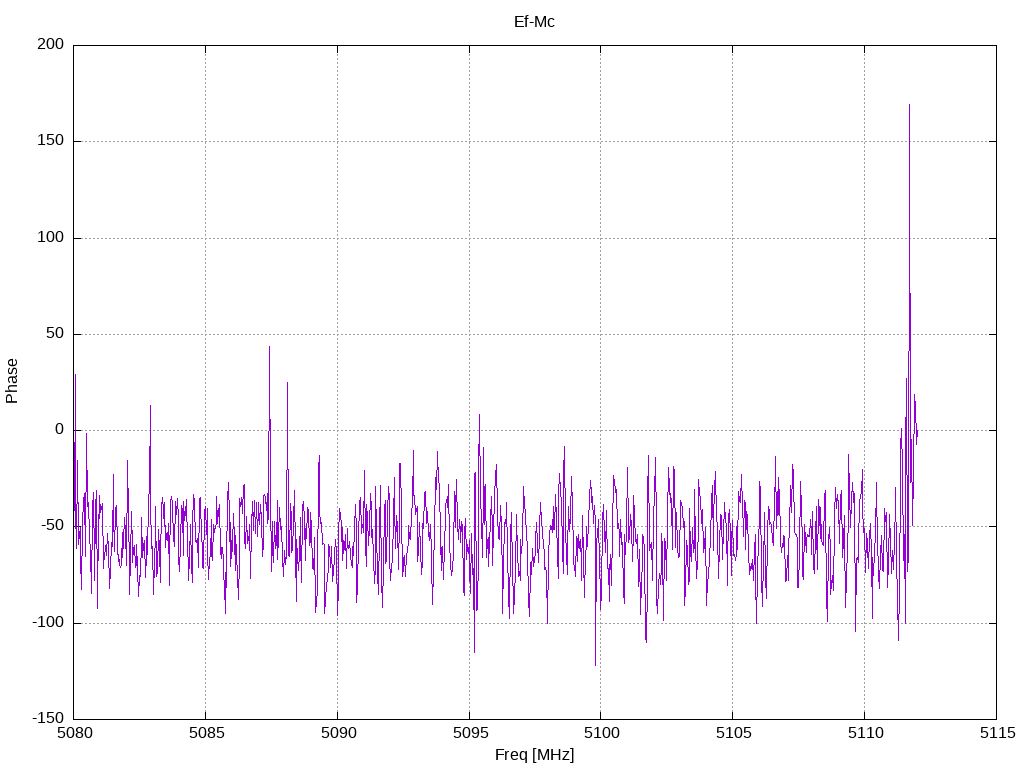Click the 5110 x-axis tick label
The width and height of the screenshot is (1024, 768).
pos(864,734)
